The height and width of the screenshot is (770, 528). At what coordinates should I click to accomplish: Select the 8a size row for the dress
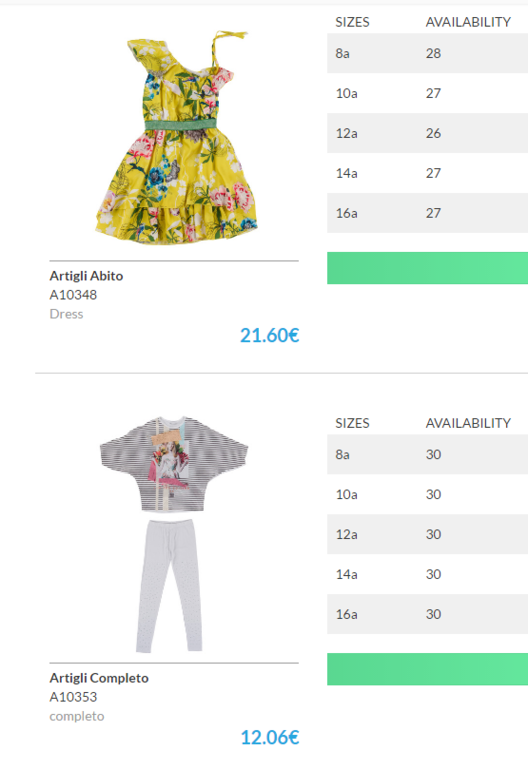coord(427,53)
